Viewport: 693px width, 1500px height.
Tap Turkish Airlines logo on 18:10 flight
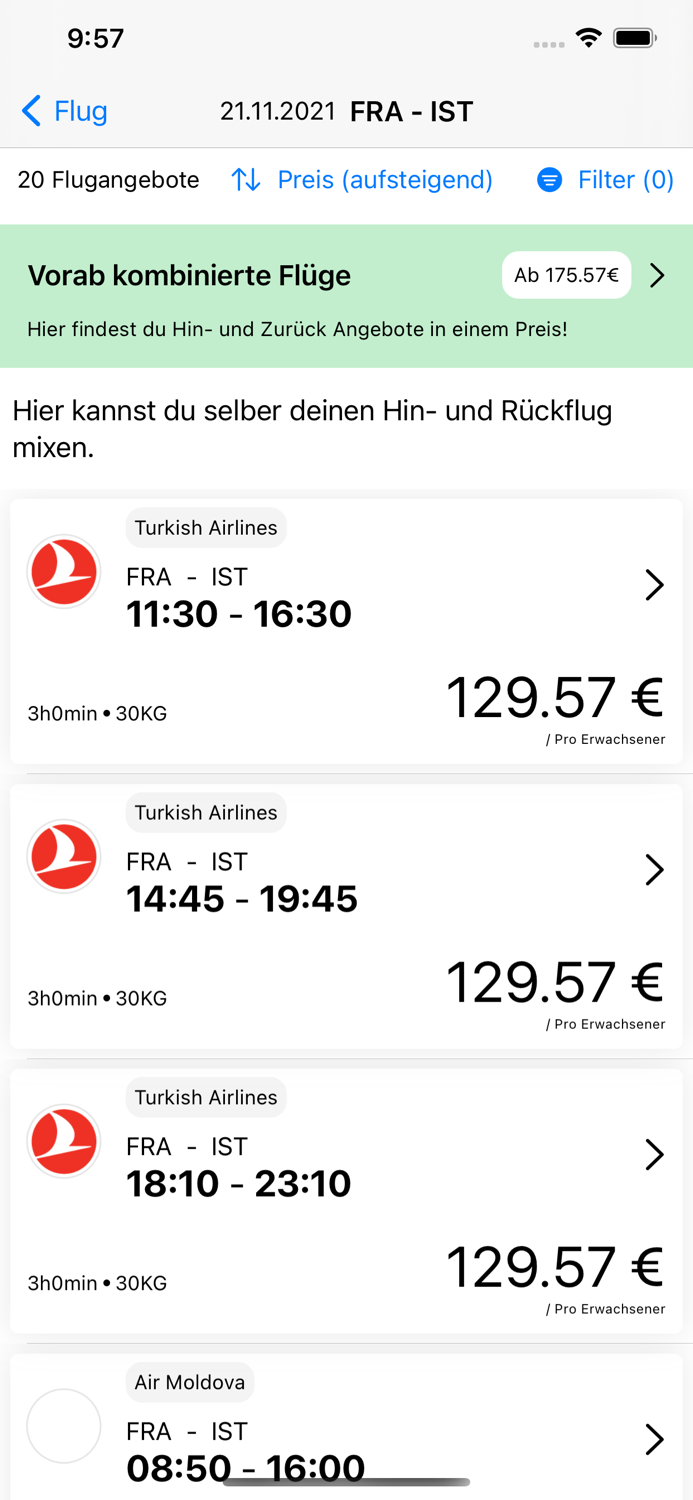pyautogui.click(x=64, y=1142)
